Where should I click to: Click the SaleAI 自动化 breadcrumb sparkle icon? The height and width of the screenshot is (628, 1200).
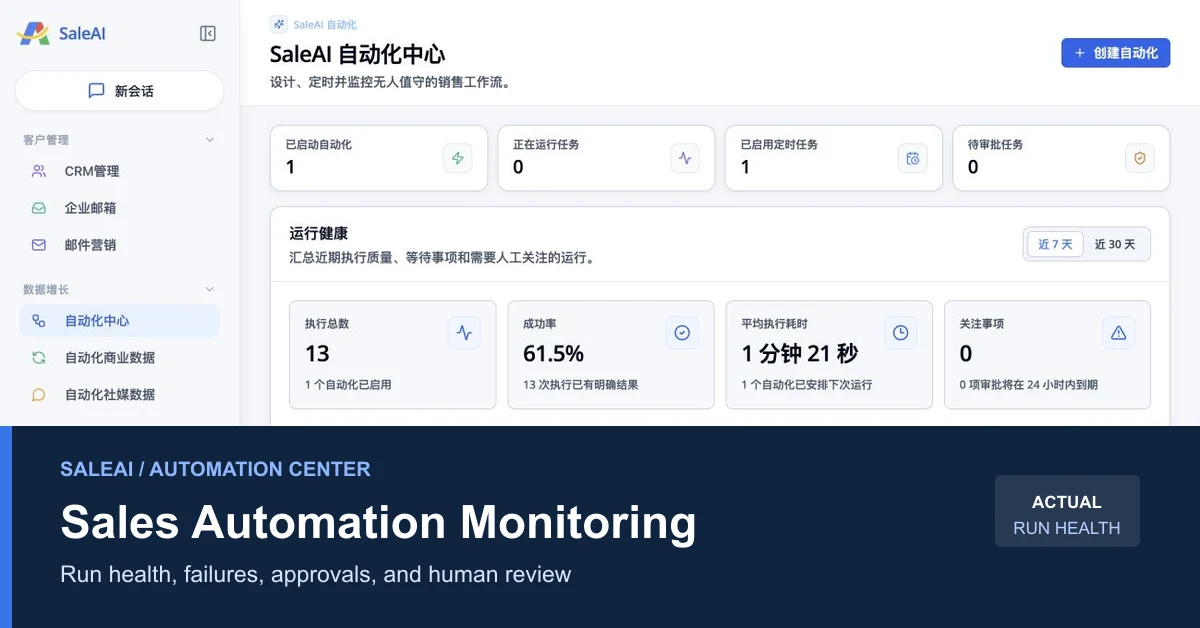279,24
